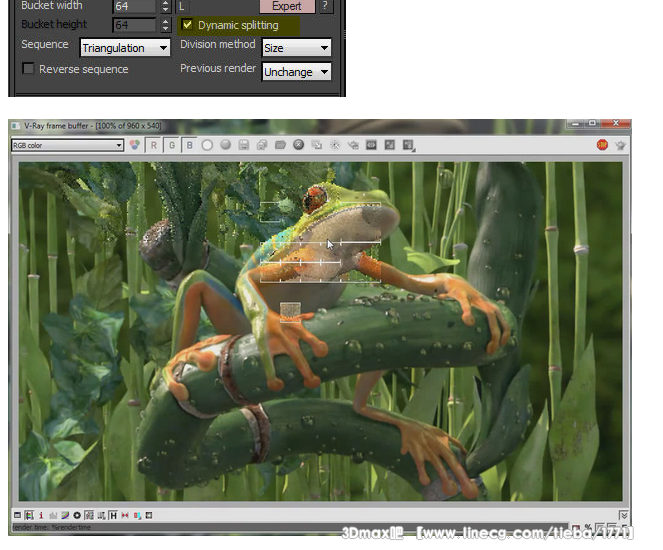Screen dimensions: 663x550
Task: Check Reverse sequence checkbox
Action: [28, 68]
